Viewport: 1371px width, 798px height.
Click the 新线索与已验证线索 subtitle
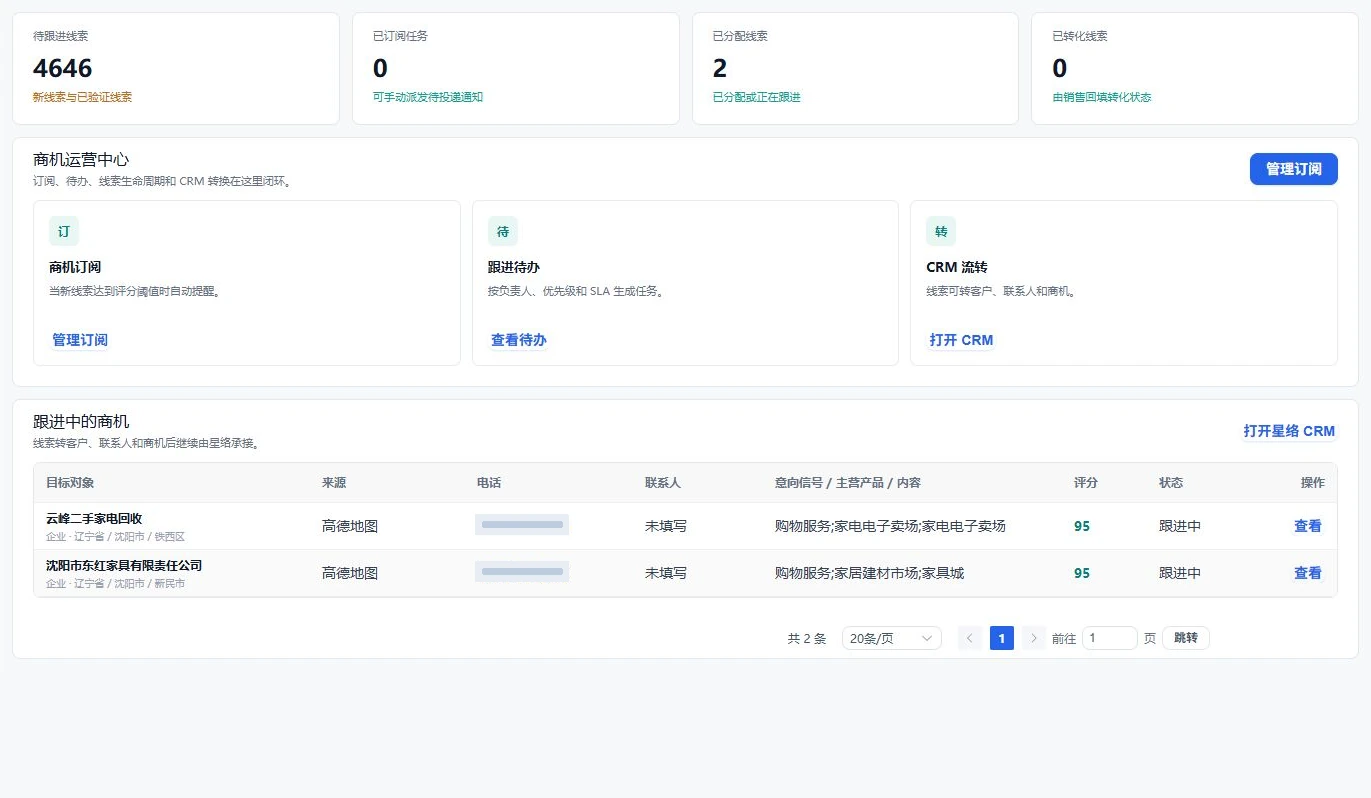click(82, 97)
